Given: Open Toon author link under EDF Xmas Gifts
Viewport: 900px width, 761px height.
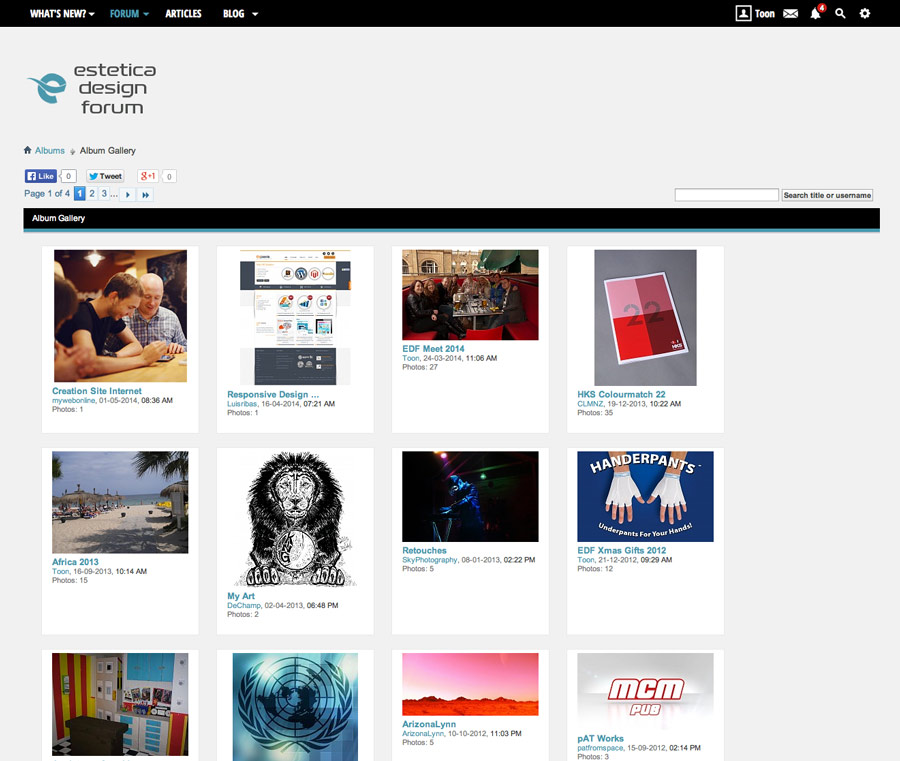Looking at the screenshot, I should 586,560.
